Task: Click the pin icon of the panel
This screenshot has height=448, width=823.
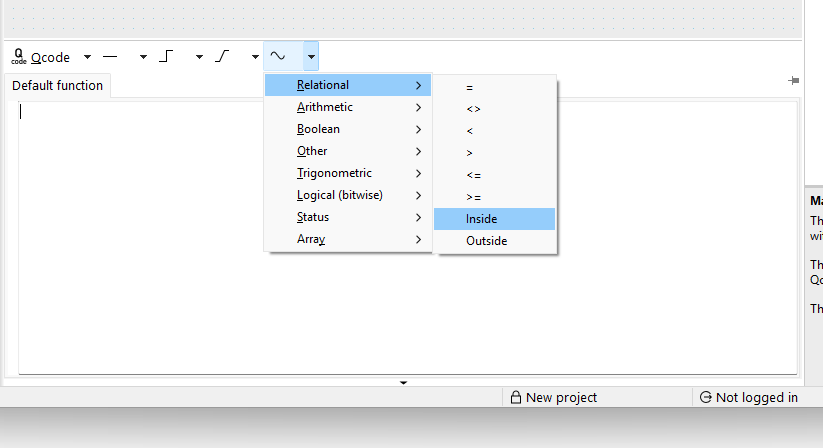Action: point(794,80)
